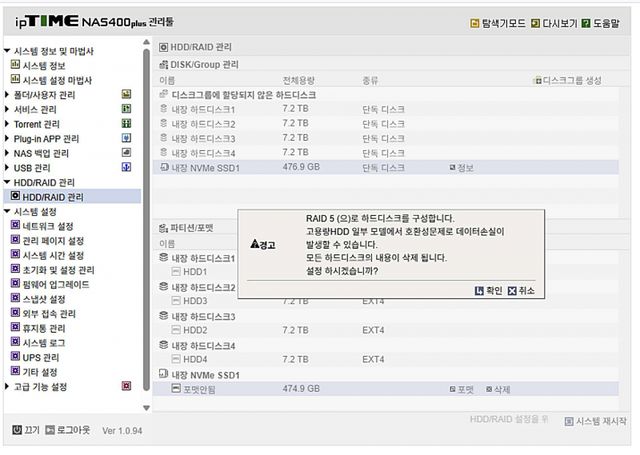Click 확인 to confirm RAID 5 setup
The height and width of the screenshot is (455, 640).
click(x=488, y=291)
